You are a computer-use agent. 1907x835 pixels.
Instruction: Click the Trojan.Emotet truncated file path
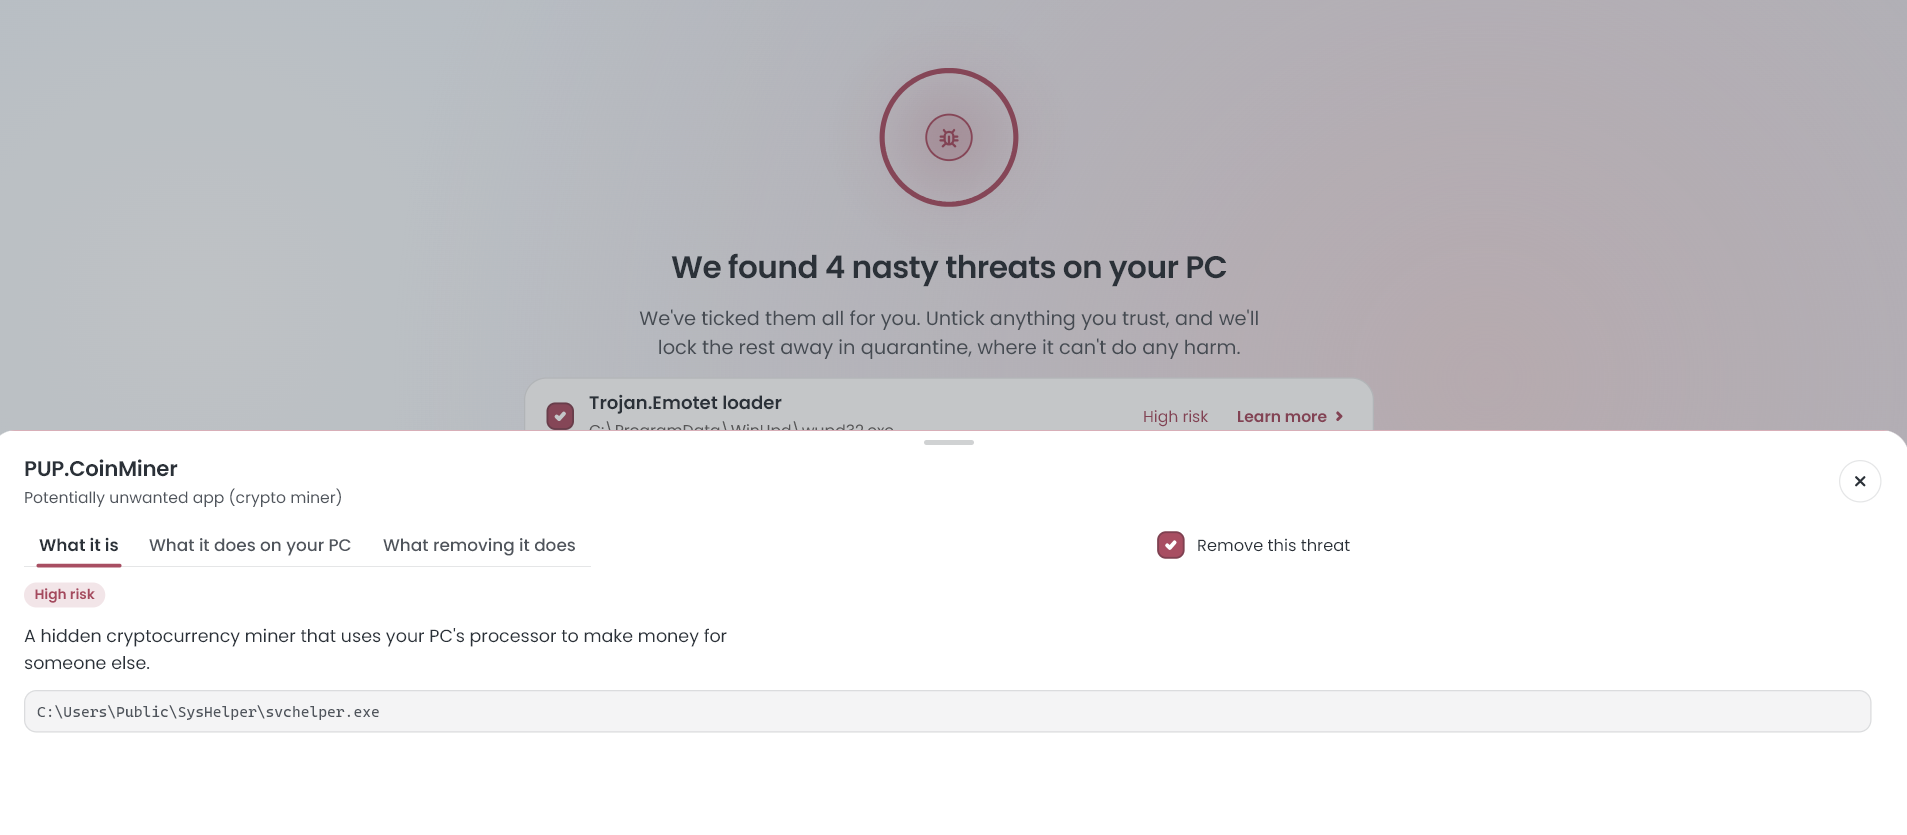pyautogui.click(x=741, y=427)
